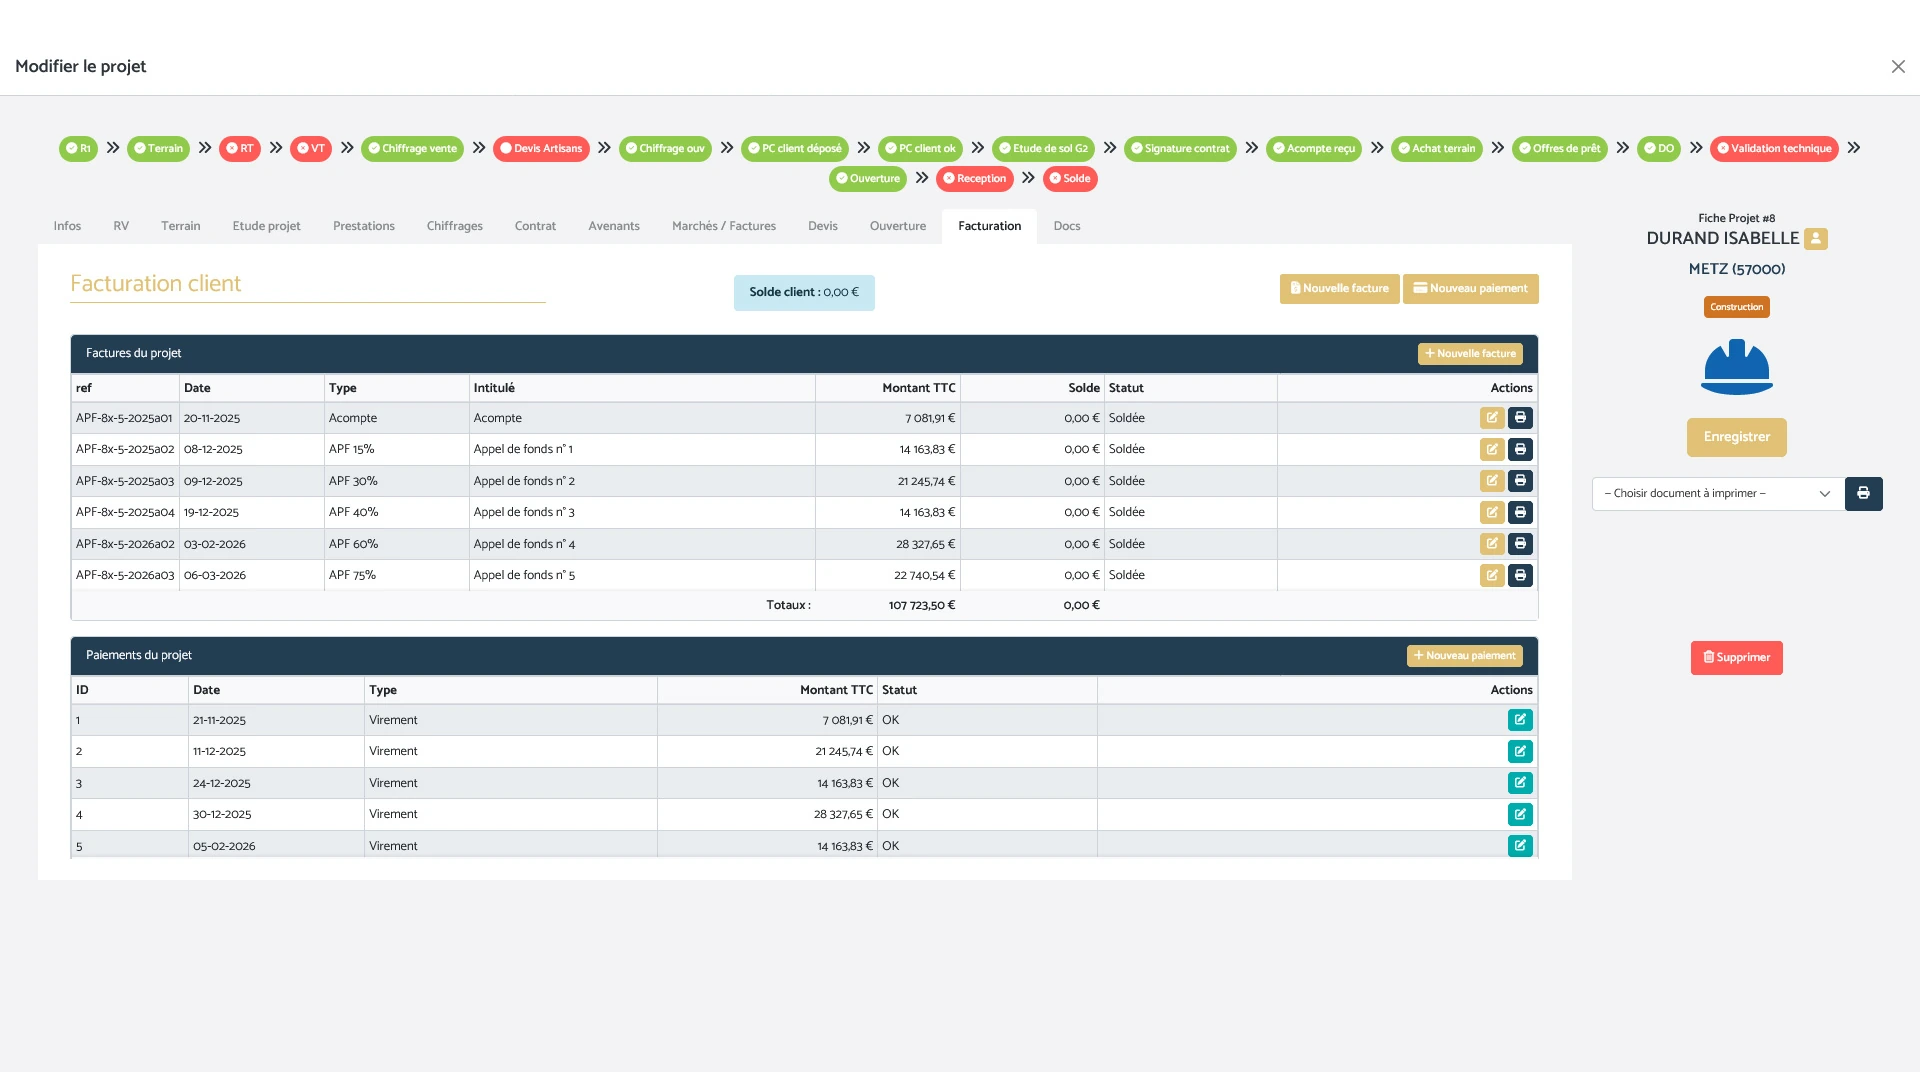Print the Appel de fonds n° 1 invoice
The height and width of the screenshot is (1072, 1920).
pyautogui.click(x=1520, y=450)
